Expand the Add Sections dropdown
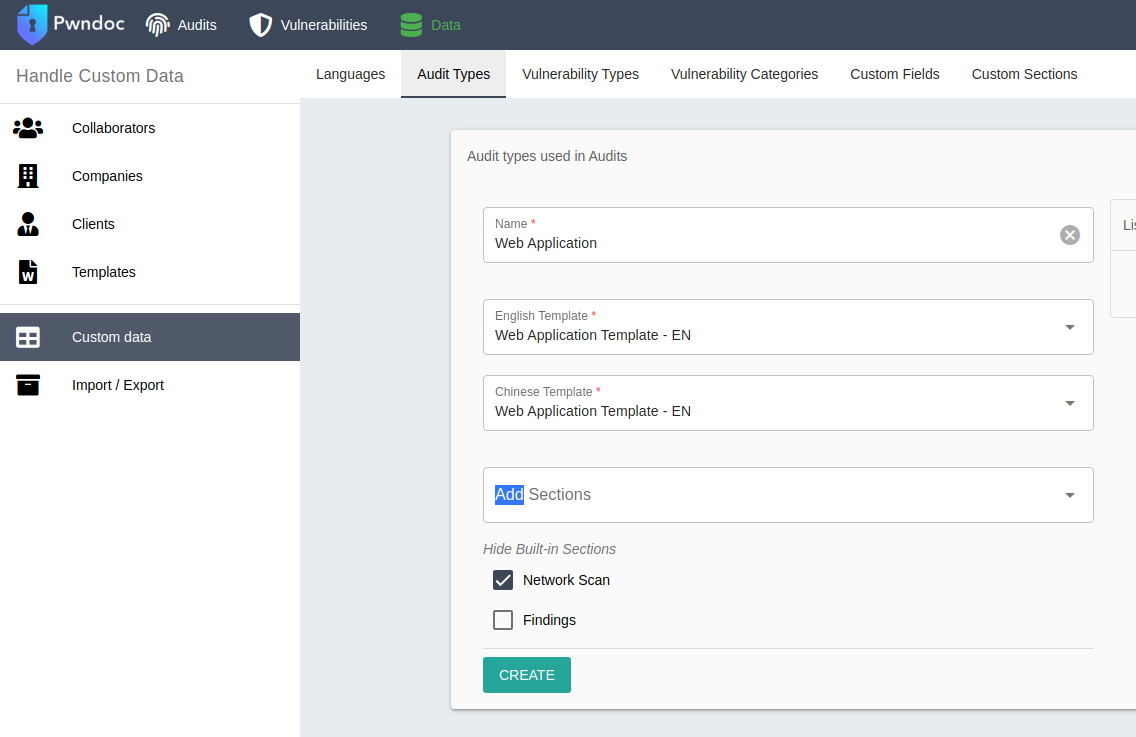The height and width of the screenshot is (737, 1136). point(1069,495)
